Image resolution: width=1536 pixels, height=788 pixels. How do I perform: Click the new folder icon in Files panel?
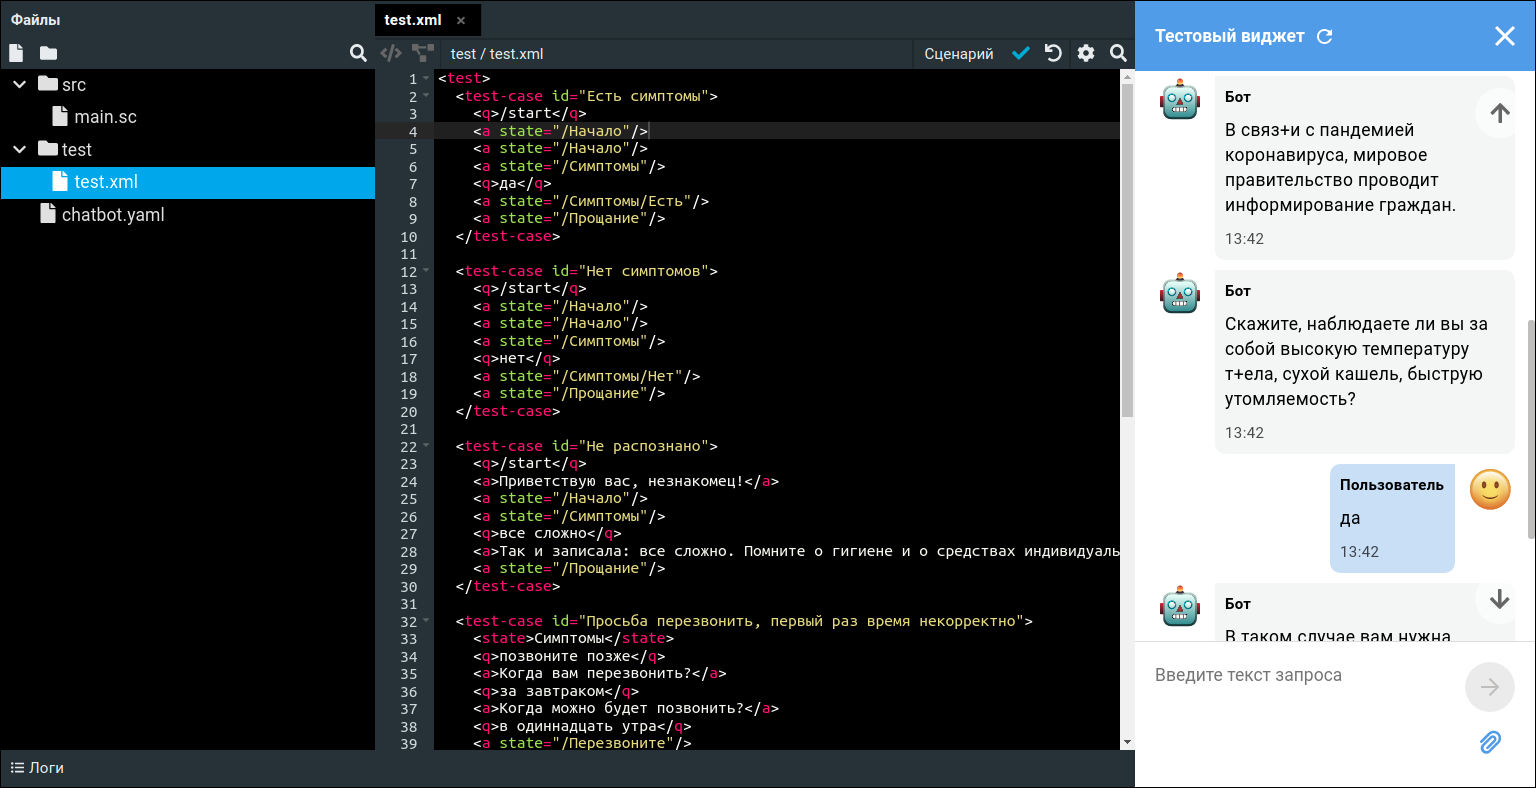tap(48, 53)
